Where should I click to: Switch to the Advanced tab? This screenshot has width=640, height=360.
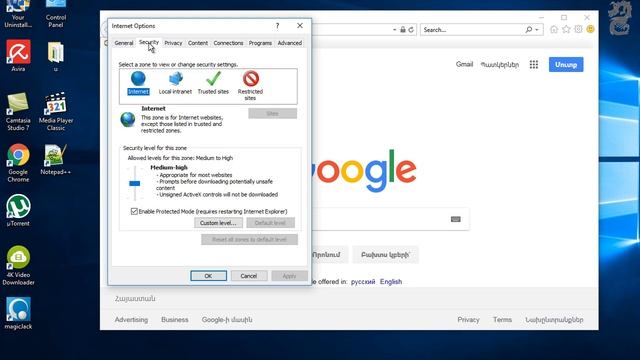[x=289, y=43]
